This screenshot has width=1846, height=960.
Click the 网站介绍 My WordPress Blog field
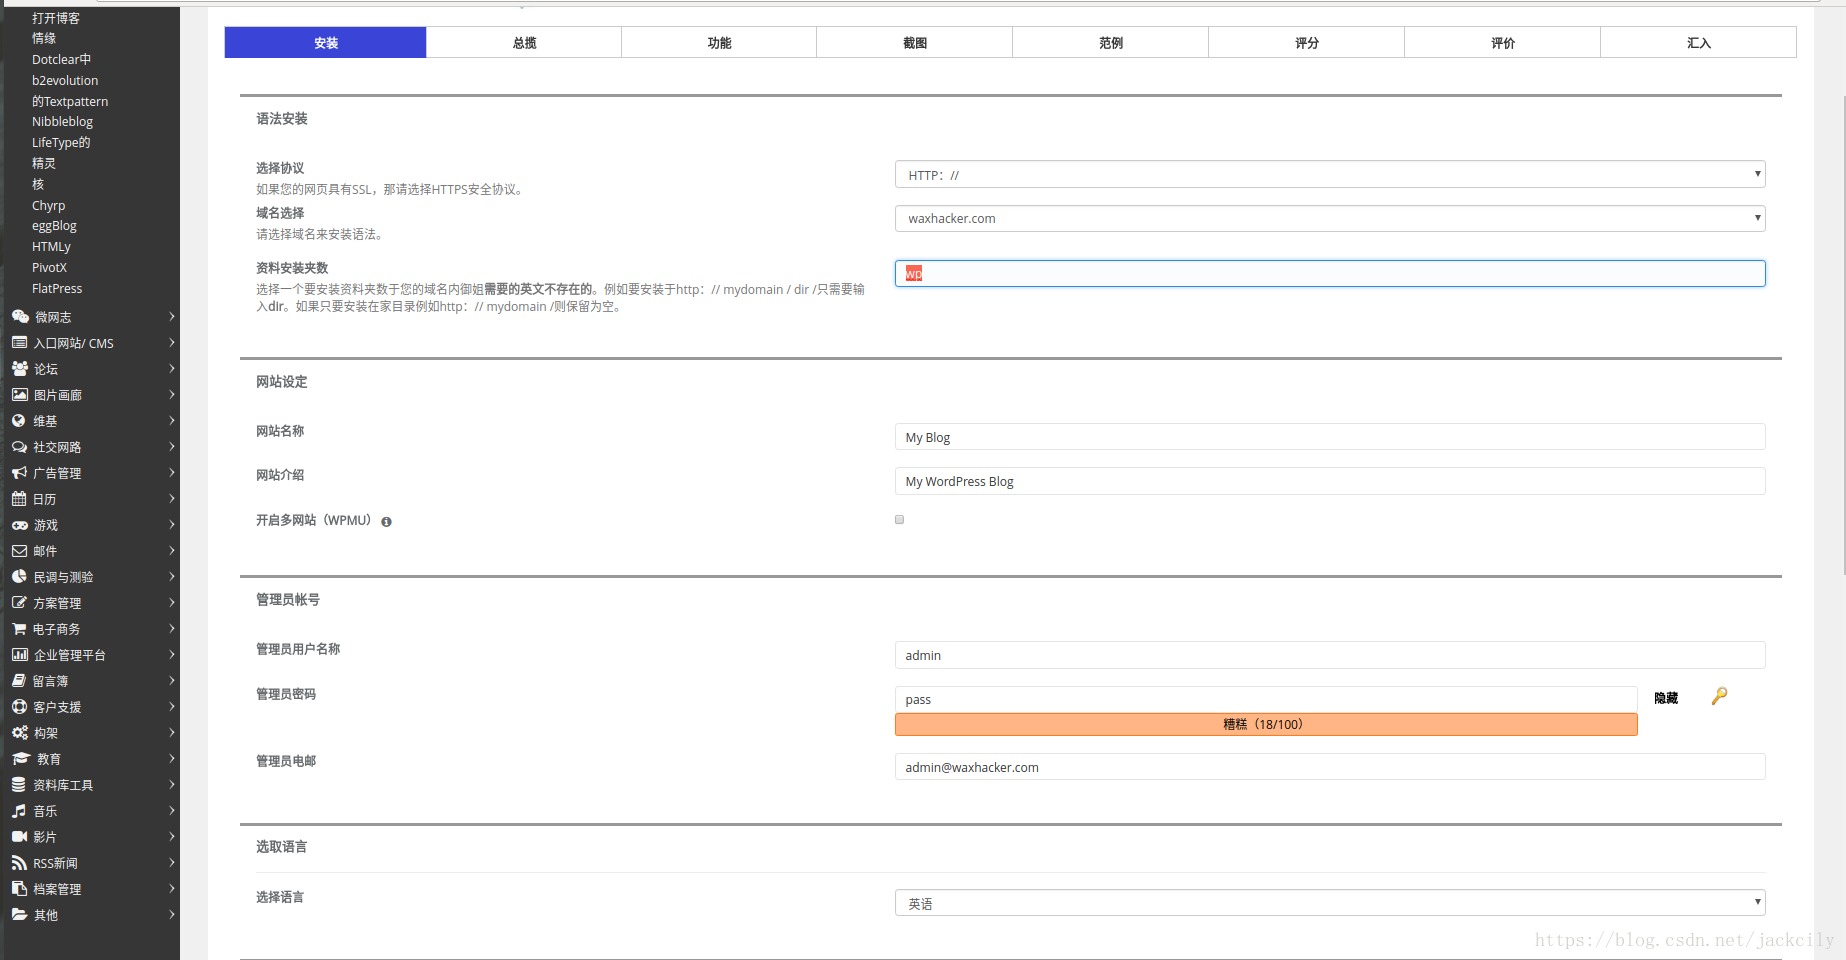(1330, 481)
